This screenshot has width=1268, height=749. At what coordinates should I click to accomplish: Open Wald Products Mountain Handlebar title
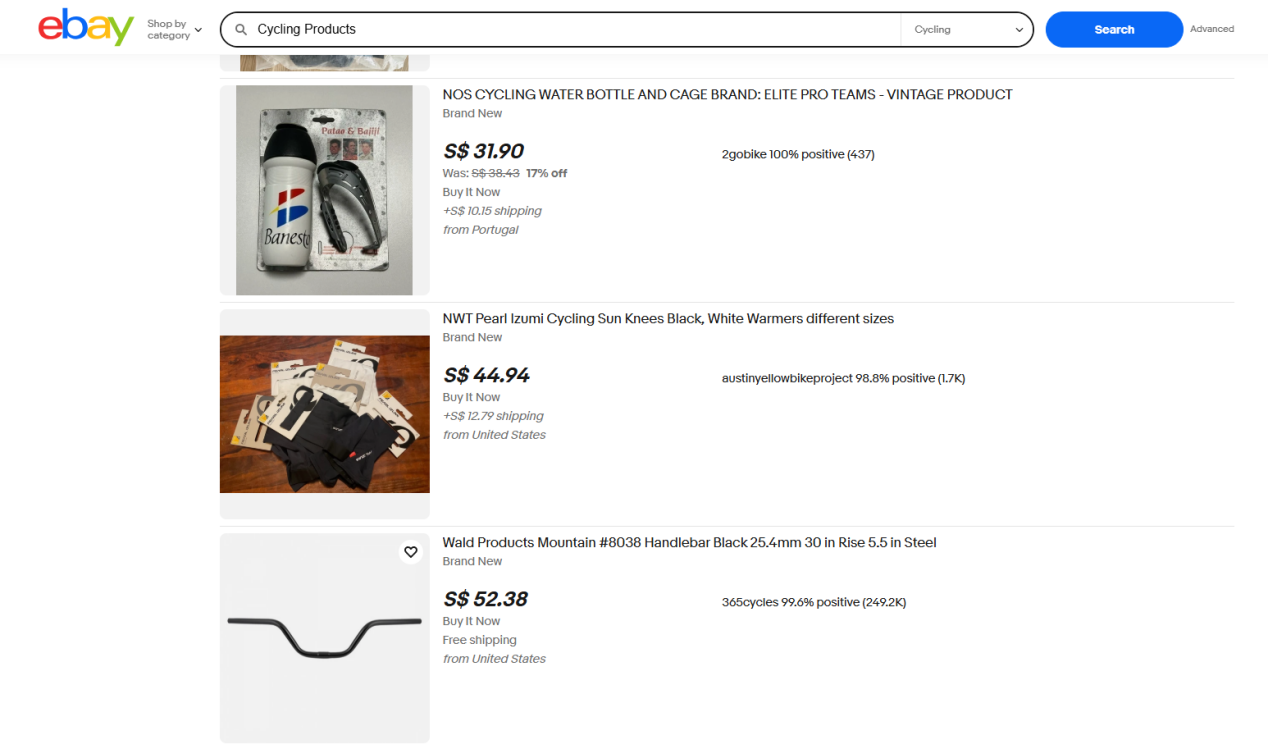click(689, 543)
